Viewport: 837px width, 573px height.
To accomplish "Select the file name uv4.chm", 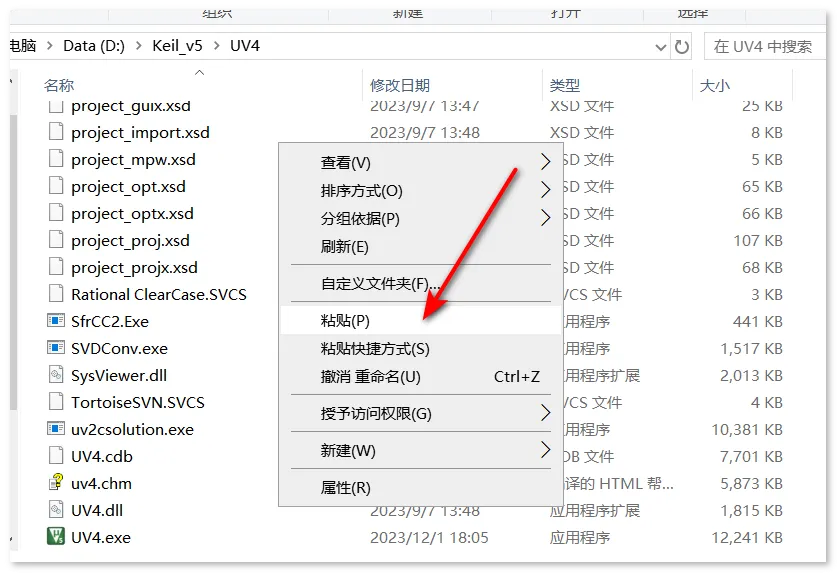I will pyautogui.click(x=101, y=483).
